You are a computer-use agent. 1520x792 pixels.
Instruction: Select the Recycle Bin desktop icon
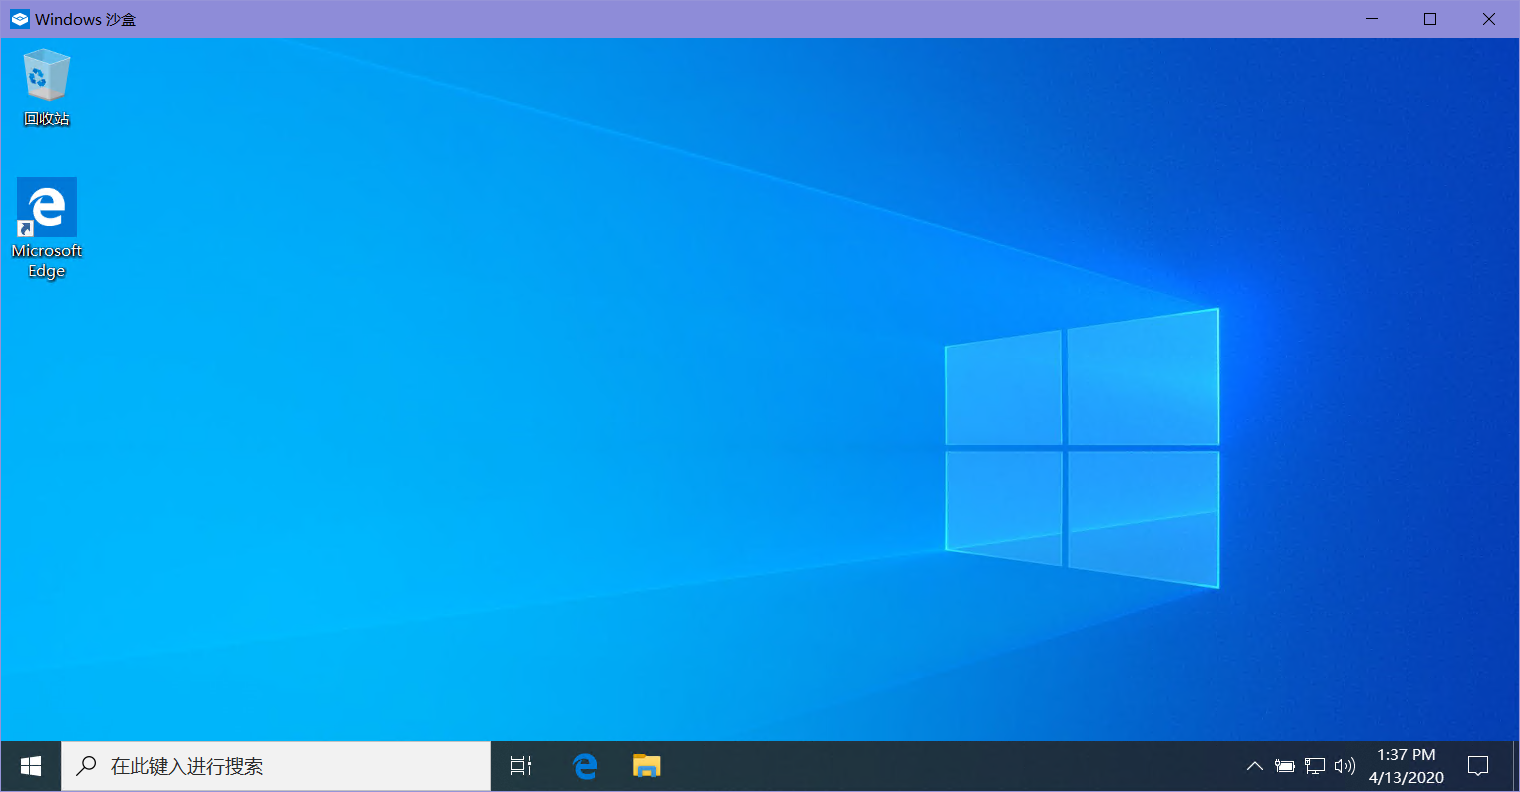point(47,88)
